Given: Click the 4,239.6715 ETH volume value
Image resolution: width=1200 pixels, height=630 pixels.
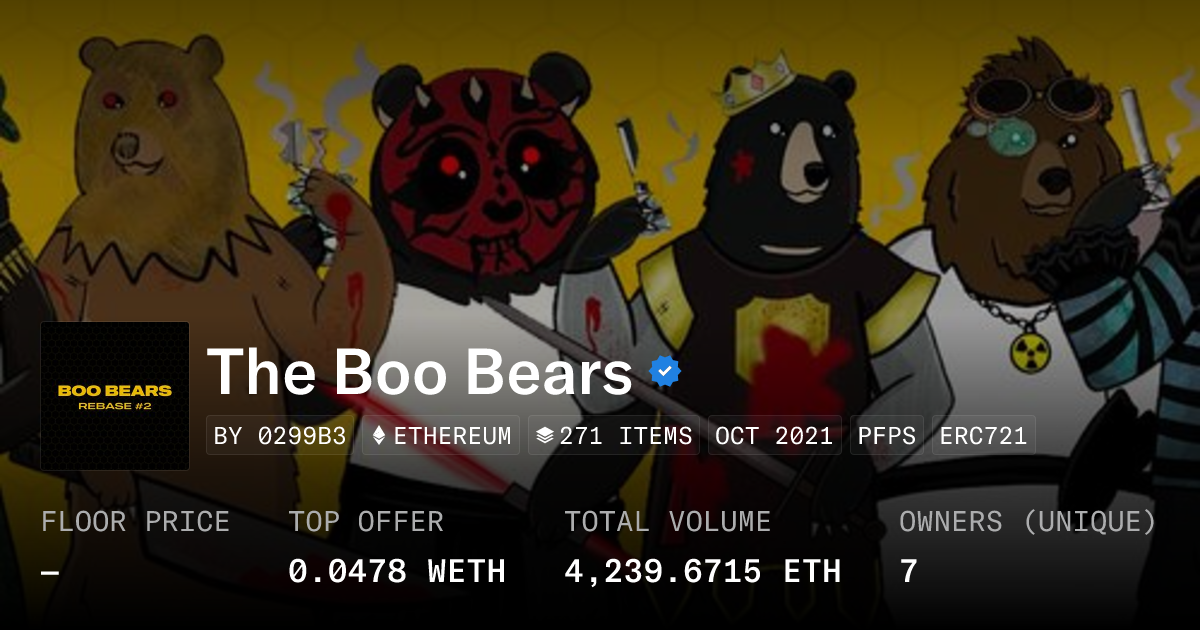Looking at the screenshot, I should tap(702, 572).
